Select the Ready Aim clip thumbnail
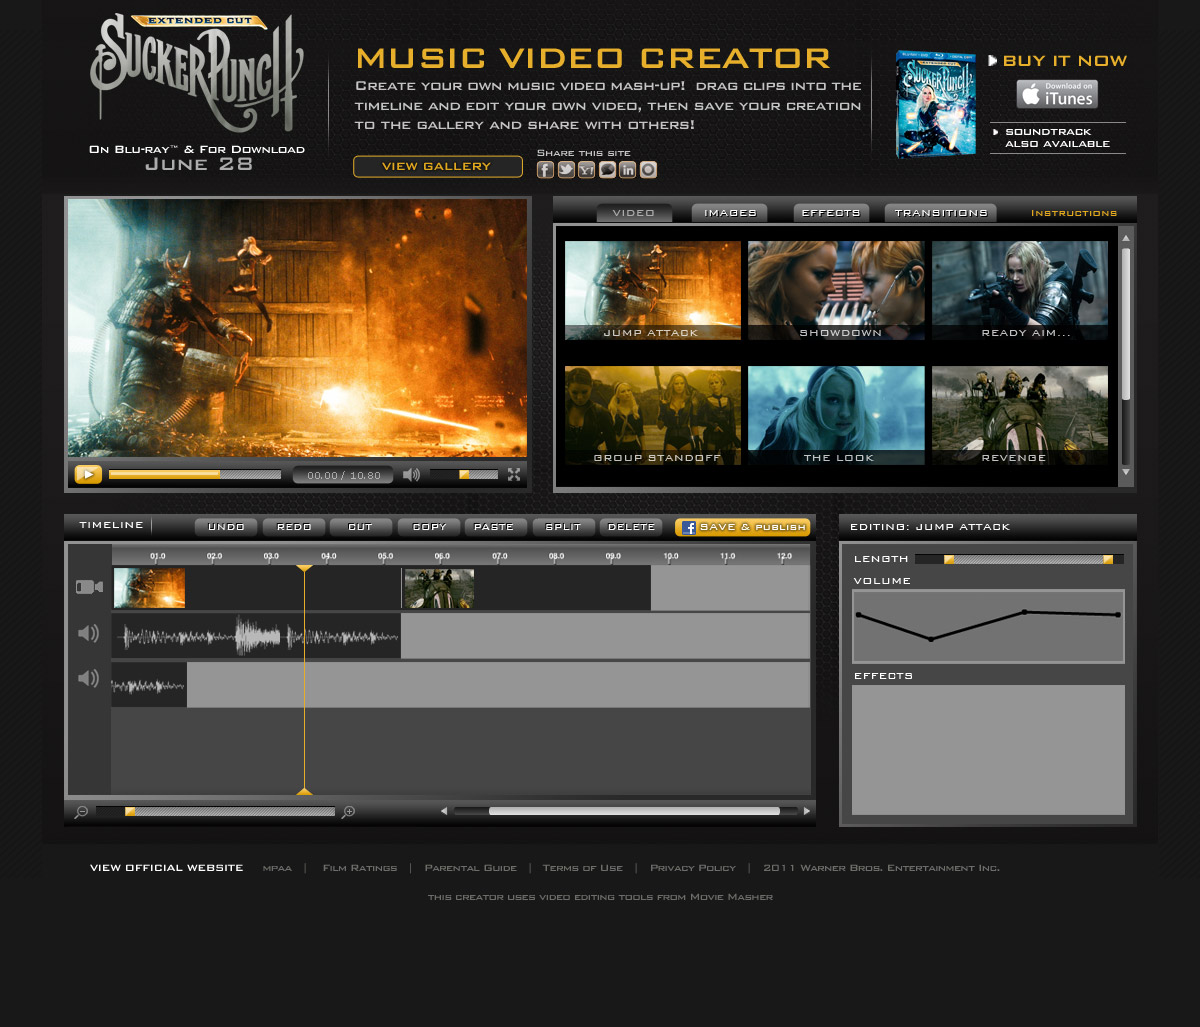Image resolution: width=1200 pixels, height=1027 pixels. coord(1020,290)
